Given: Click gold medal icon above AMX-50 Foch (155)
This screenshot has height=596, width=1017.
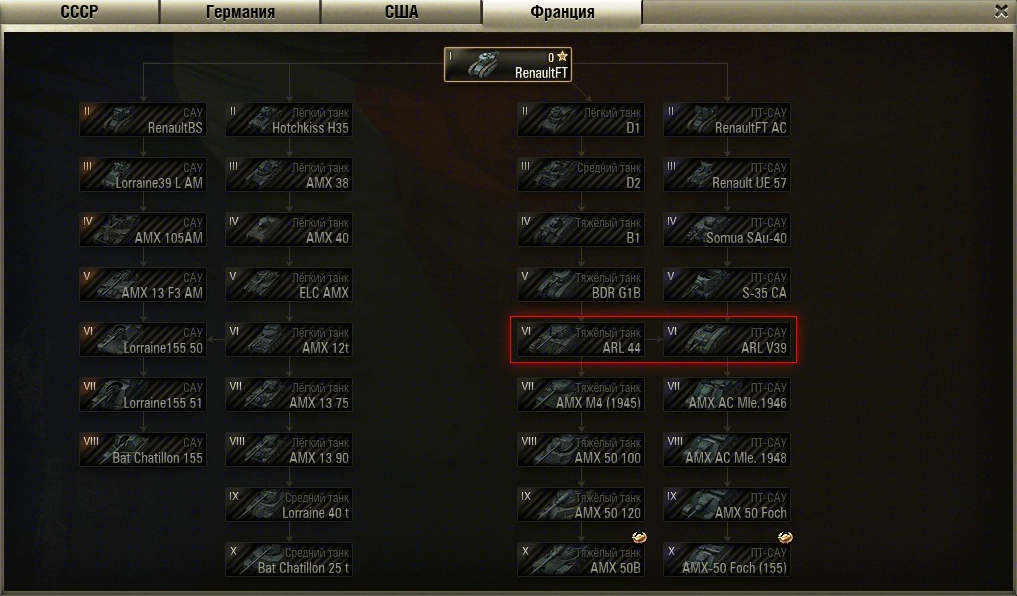Looking at the screenshot, I should [x=785, y=537].
